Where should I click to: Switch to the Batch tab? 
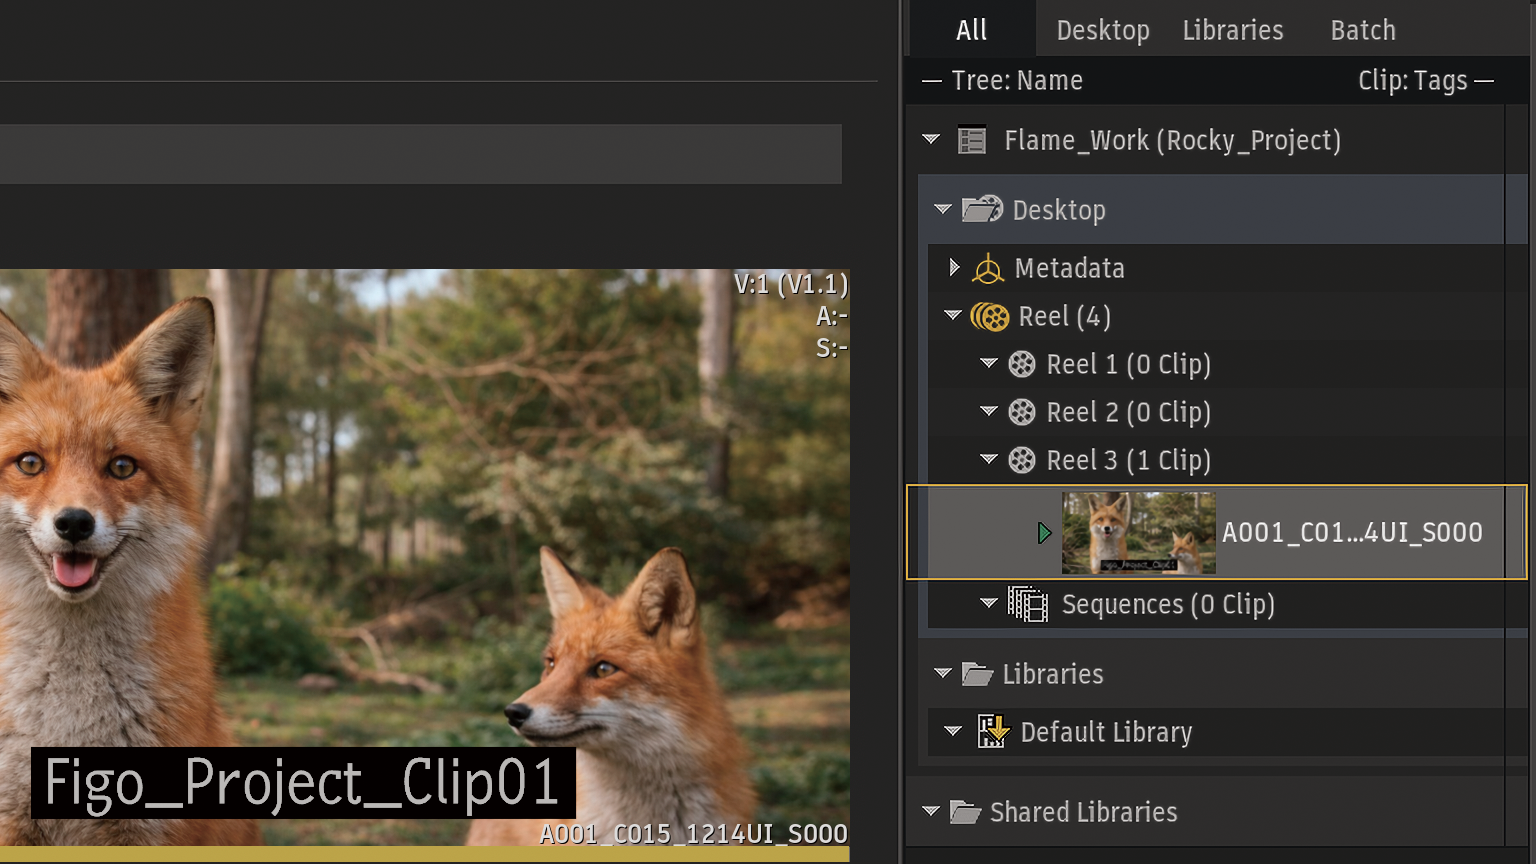click(1362, 30)
